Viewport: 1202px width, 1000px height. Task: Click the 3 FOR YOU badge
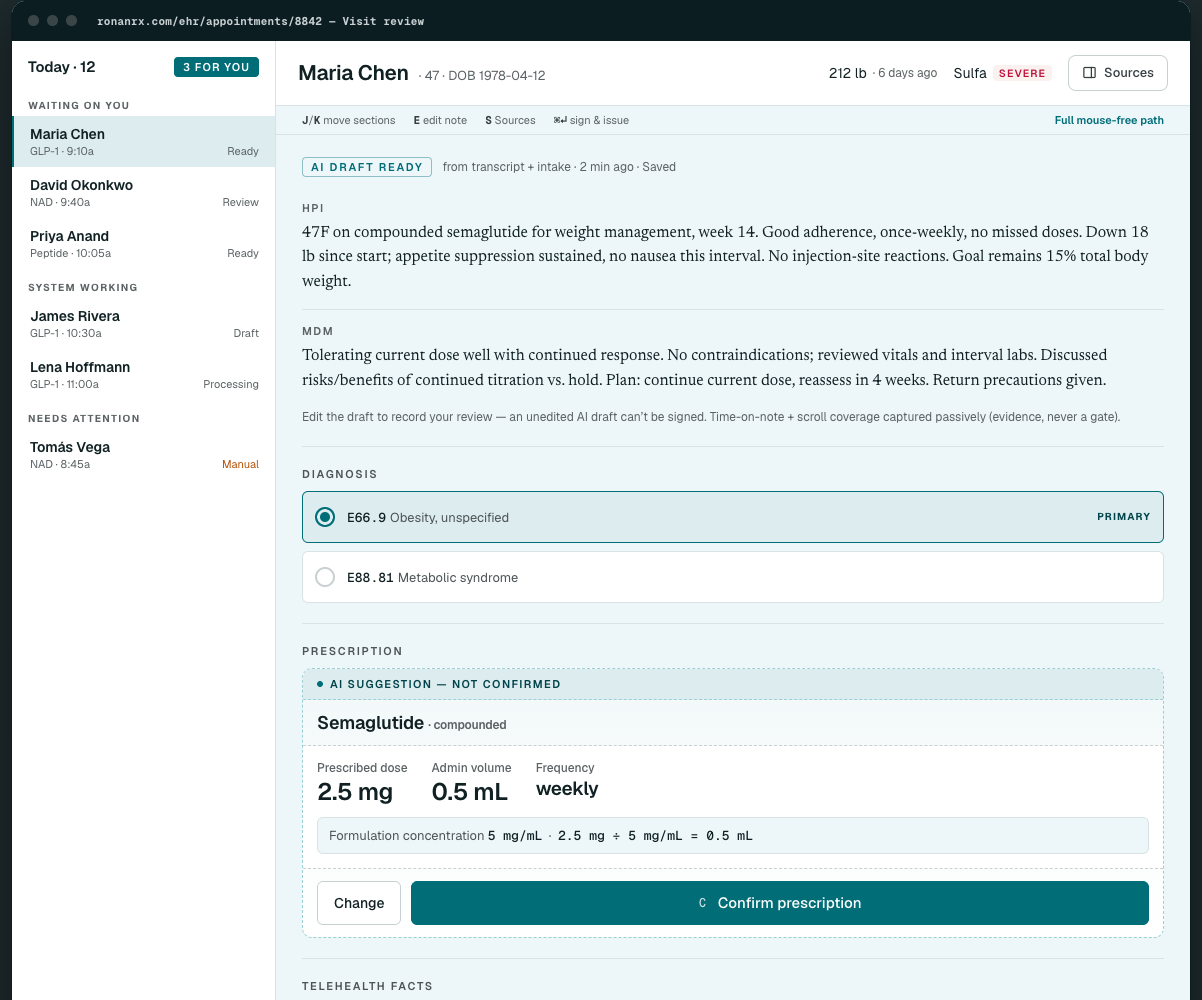click(216, 67)
